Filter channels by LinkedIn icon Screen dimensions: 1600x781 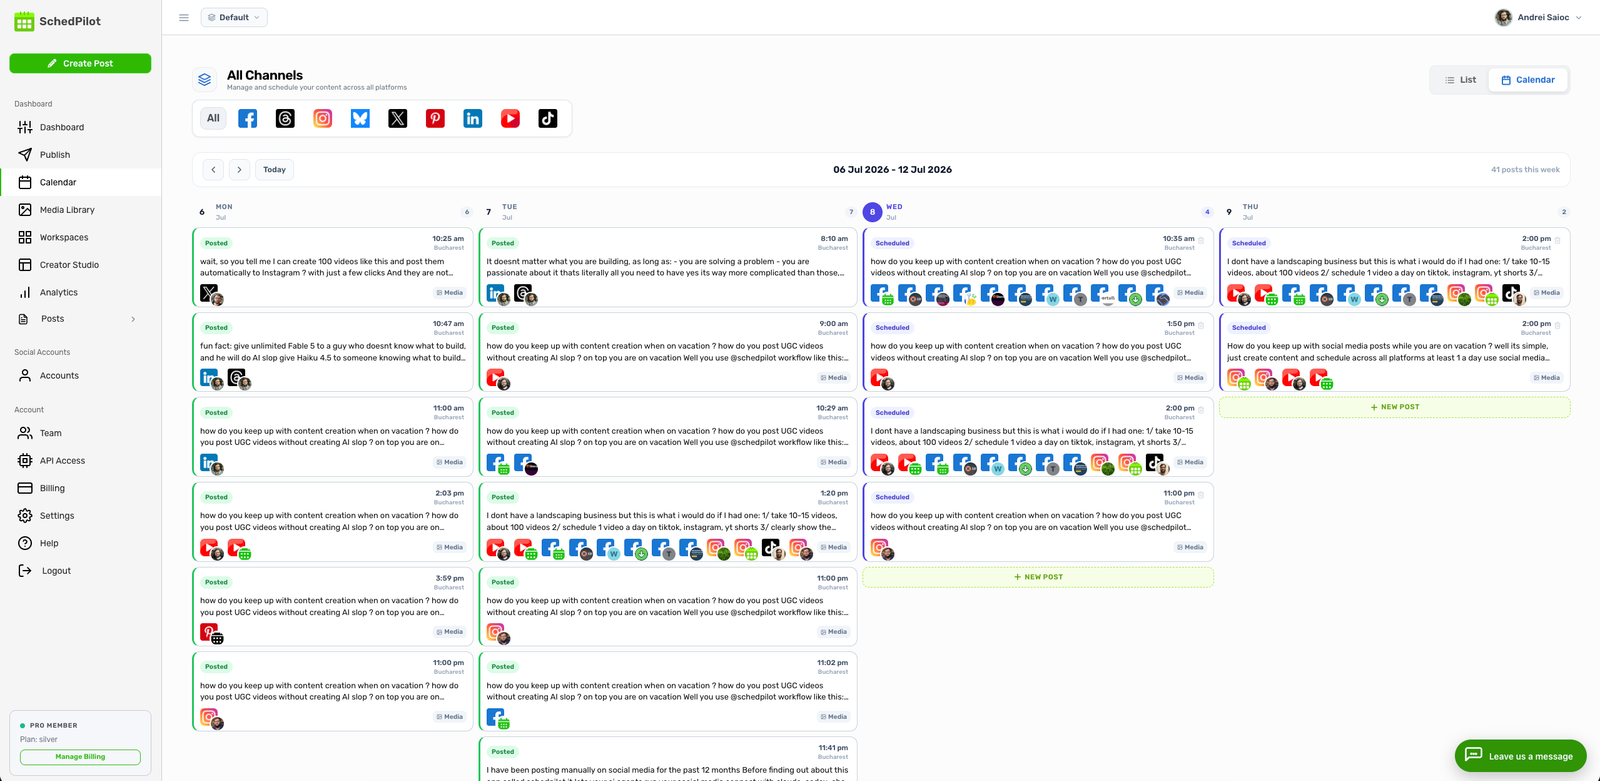pos(473,118)
